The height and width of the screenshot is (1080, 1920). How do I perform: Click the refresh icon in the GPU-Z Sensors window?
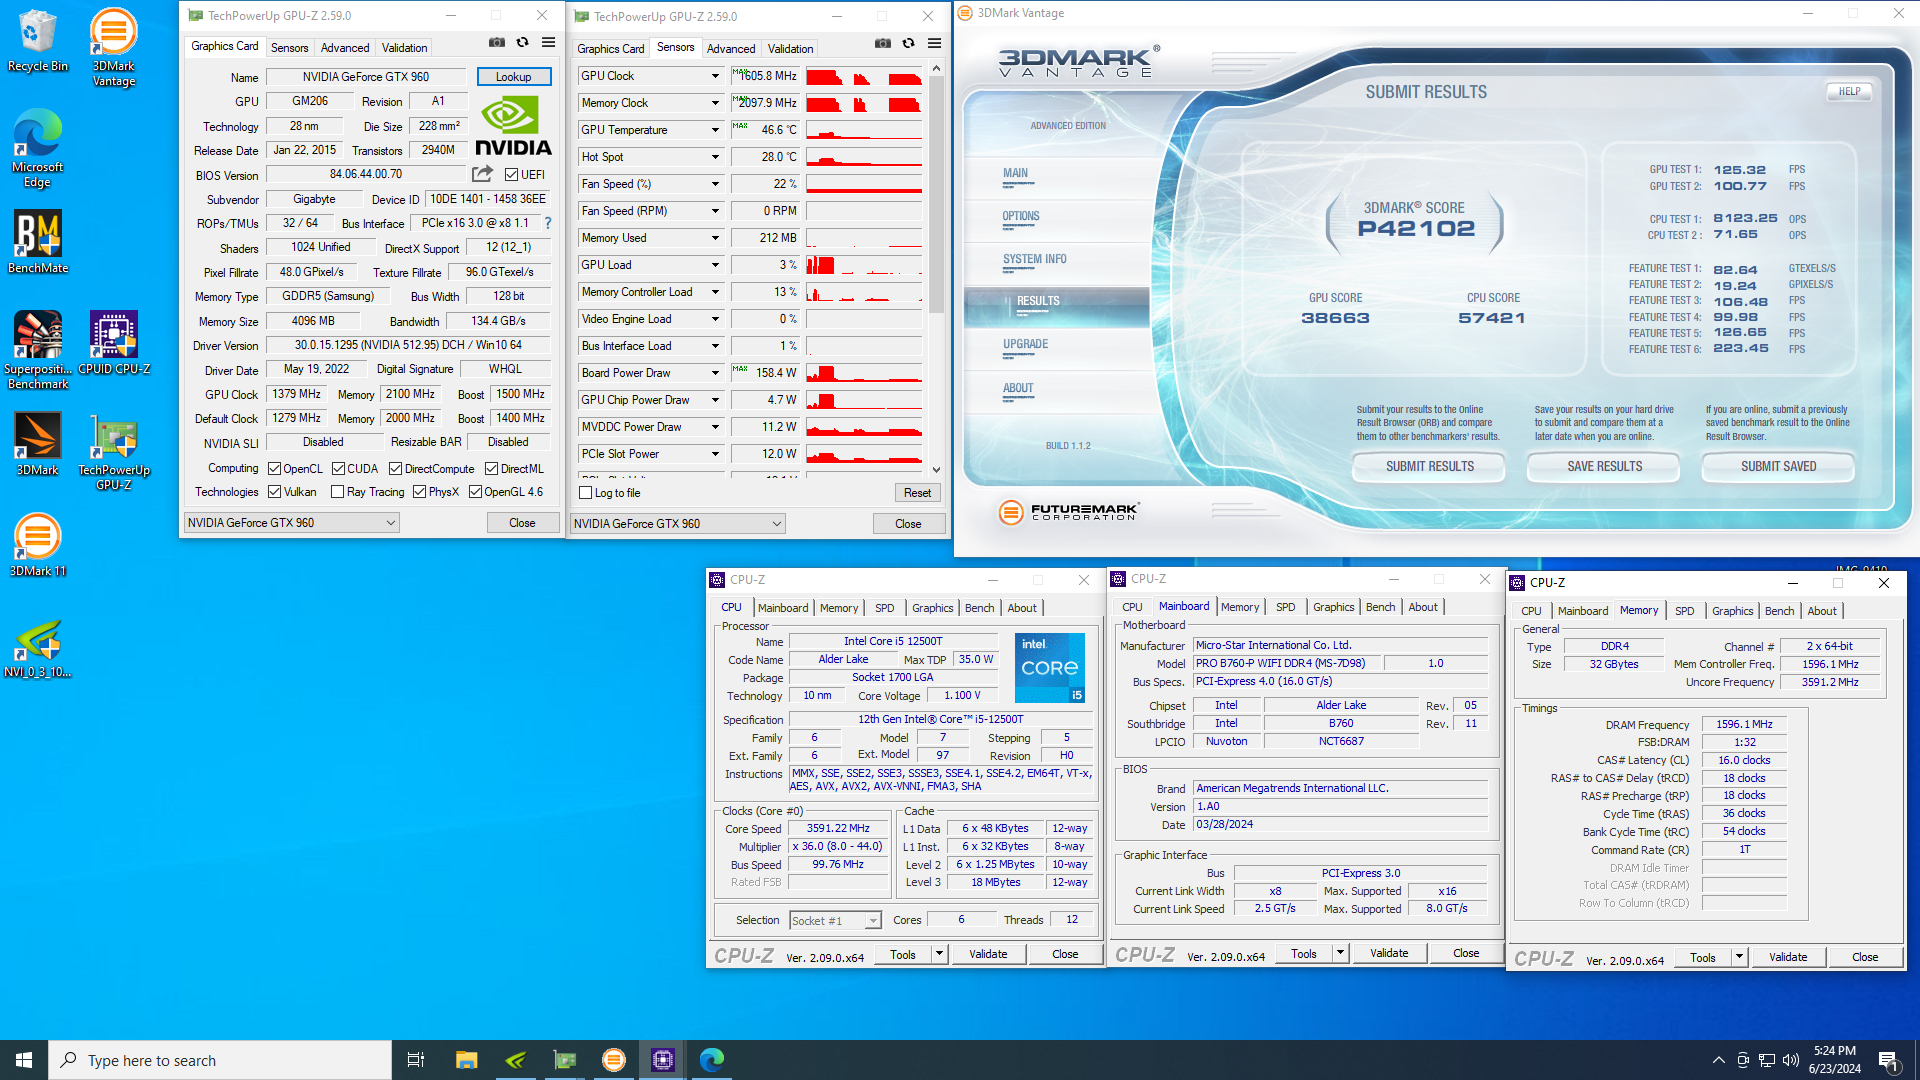tap(908, 44)
